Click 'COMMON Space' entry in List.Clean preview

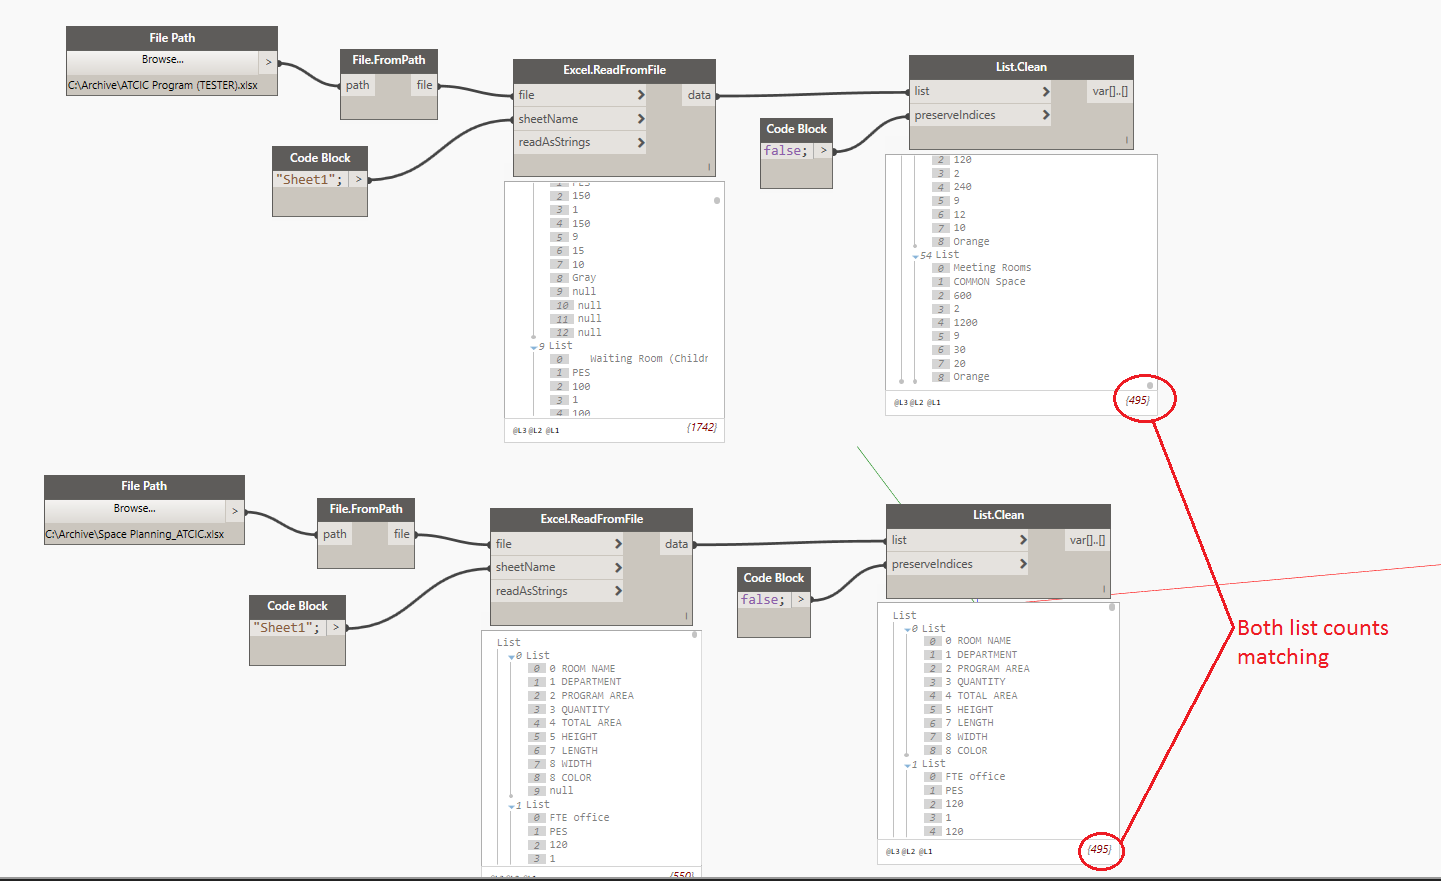tap(989, 282)
